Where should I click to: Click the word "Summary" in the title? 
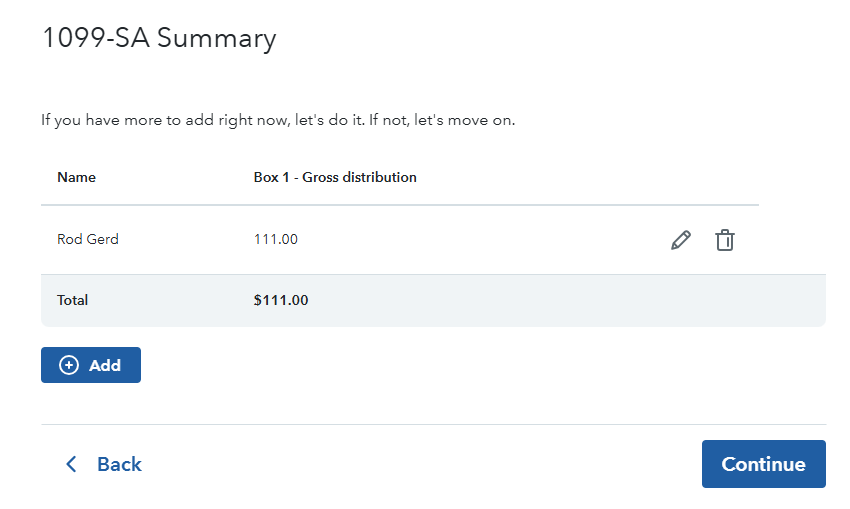[217, 39]
